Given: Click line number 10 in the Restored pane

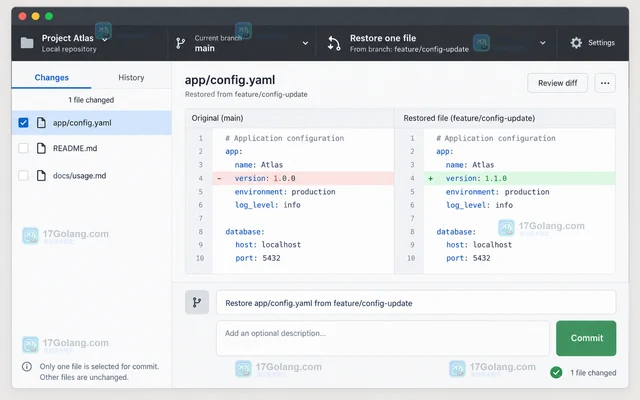Looking at the screenshot, I should [411, 258].
